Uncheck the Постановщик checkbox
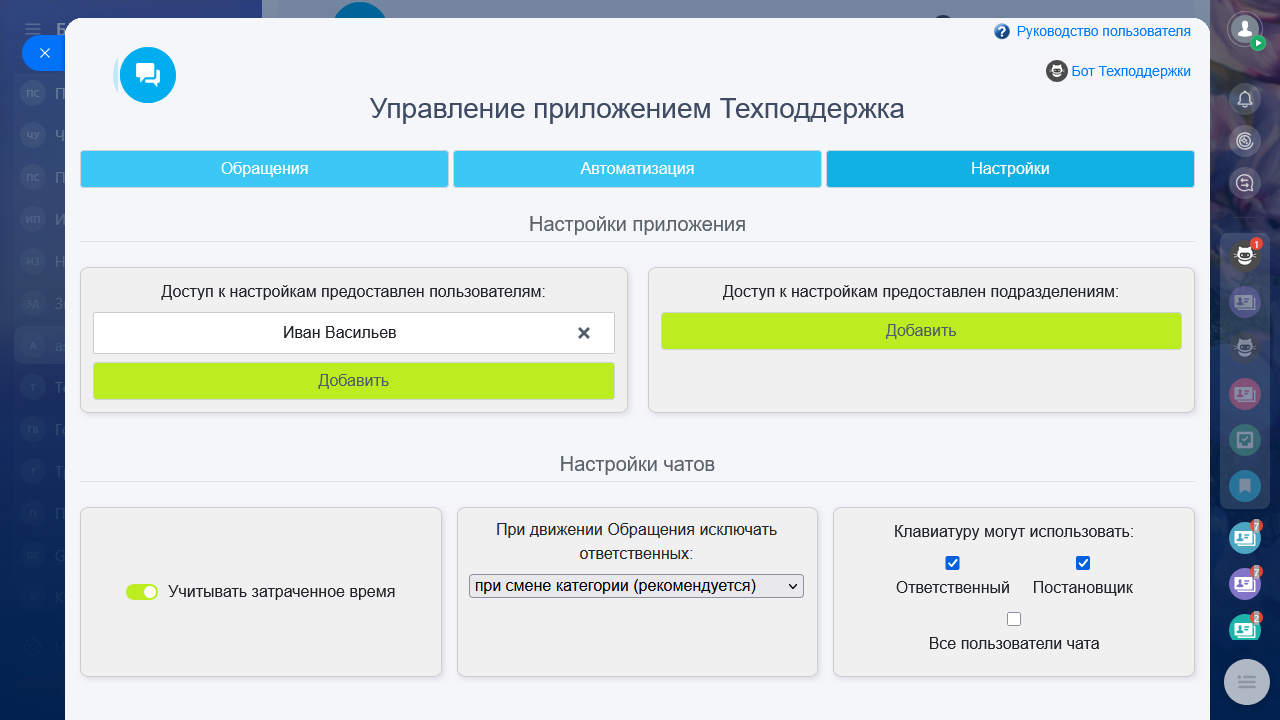The height and width of the screenshot is (720, 1280). (x=1083, y=563)
